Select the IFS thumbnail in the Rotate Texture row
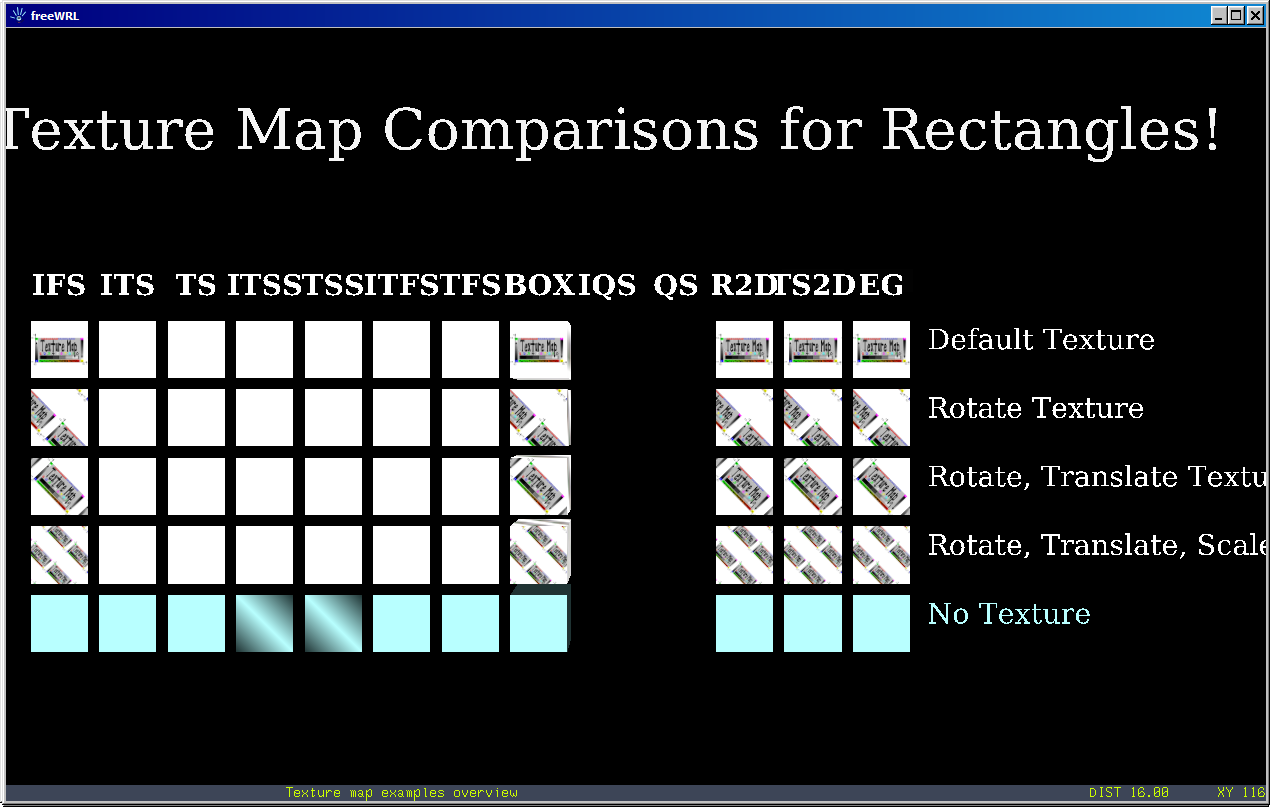This screenshot has height=807, width=1270. tap(59, 417)
